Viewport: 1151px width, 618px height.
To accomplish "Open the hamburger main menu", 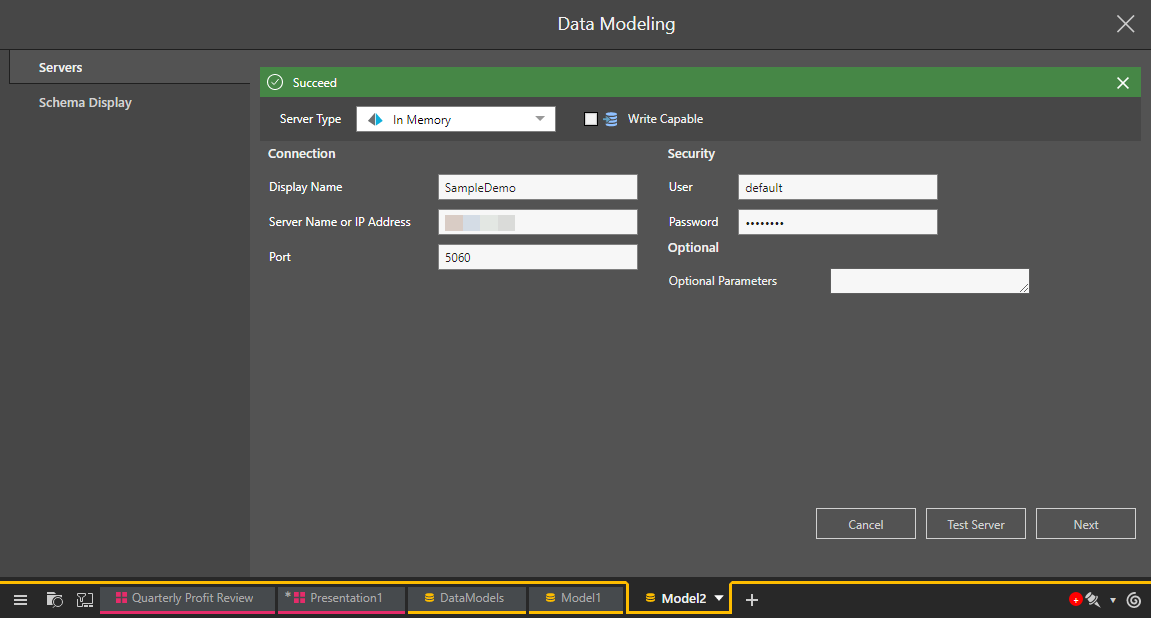I will [20, 599].
